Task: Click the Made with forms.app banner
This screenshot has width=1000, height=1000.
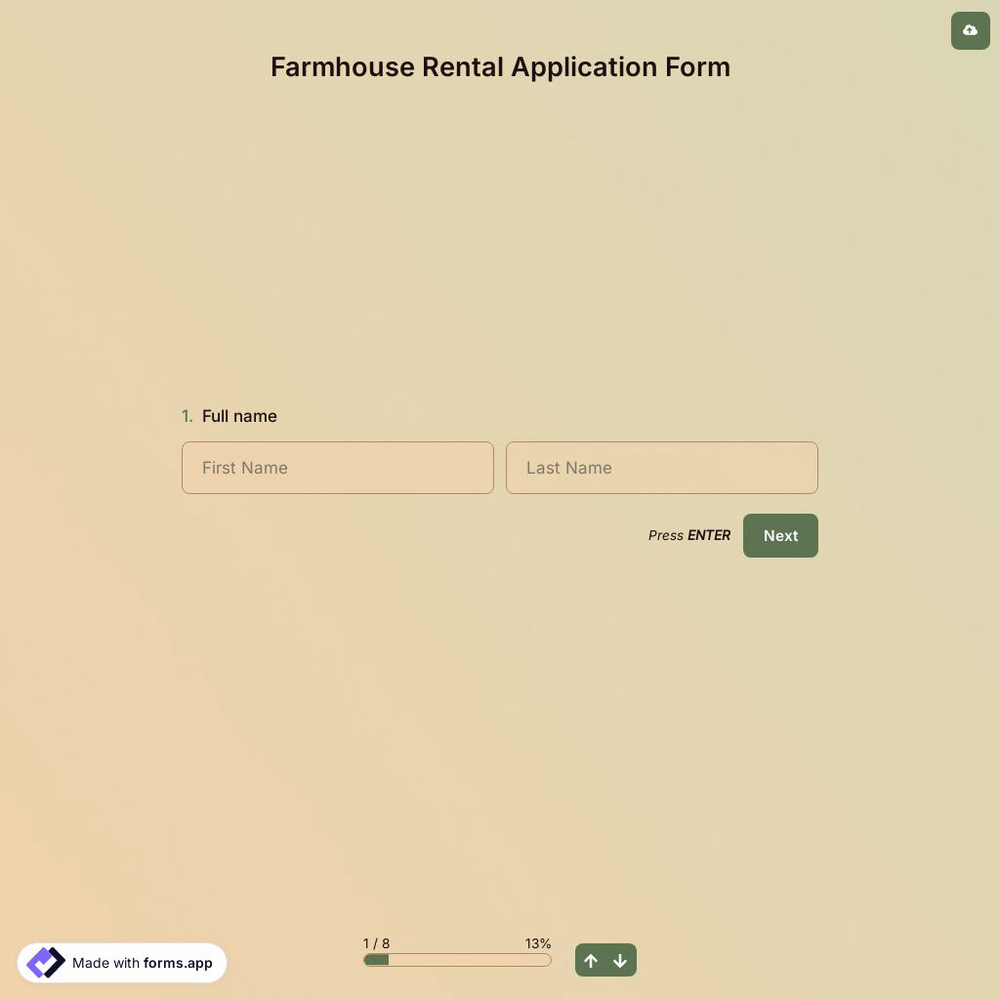Action: tap(122, 961)
